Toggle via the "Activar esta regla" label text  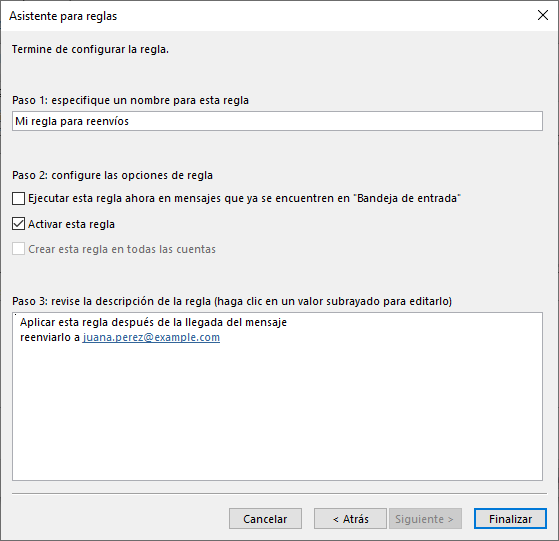tap(71, 224)
